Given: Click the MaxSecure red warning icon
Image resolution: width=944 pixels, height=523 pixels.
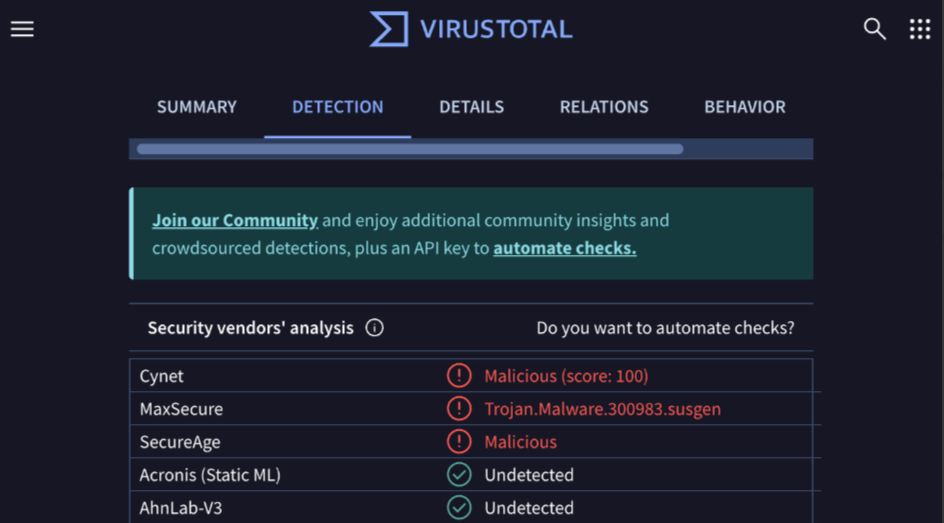Looking at the screenshot, I should (x=459, y=409).
